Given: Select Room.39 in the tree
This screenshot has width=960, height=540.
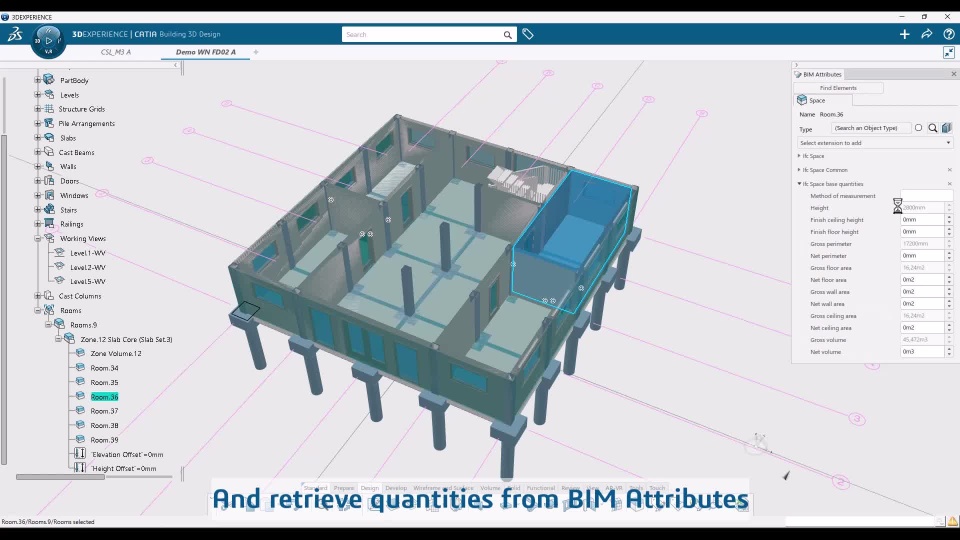Looking at the screenshot, I should (x=104, y=440).
